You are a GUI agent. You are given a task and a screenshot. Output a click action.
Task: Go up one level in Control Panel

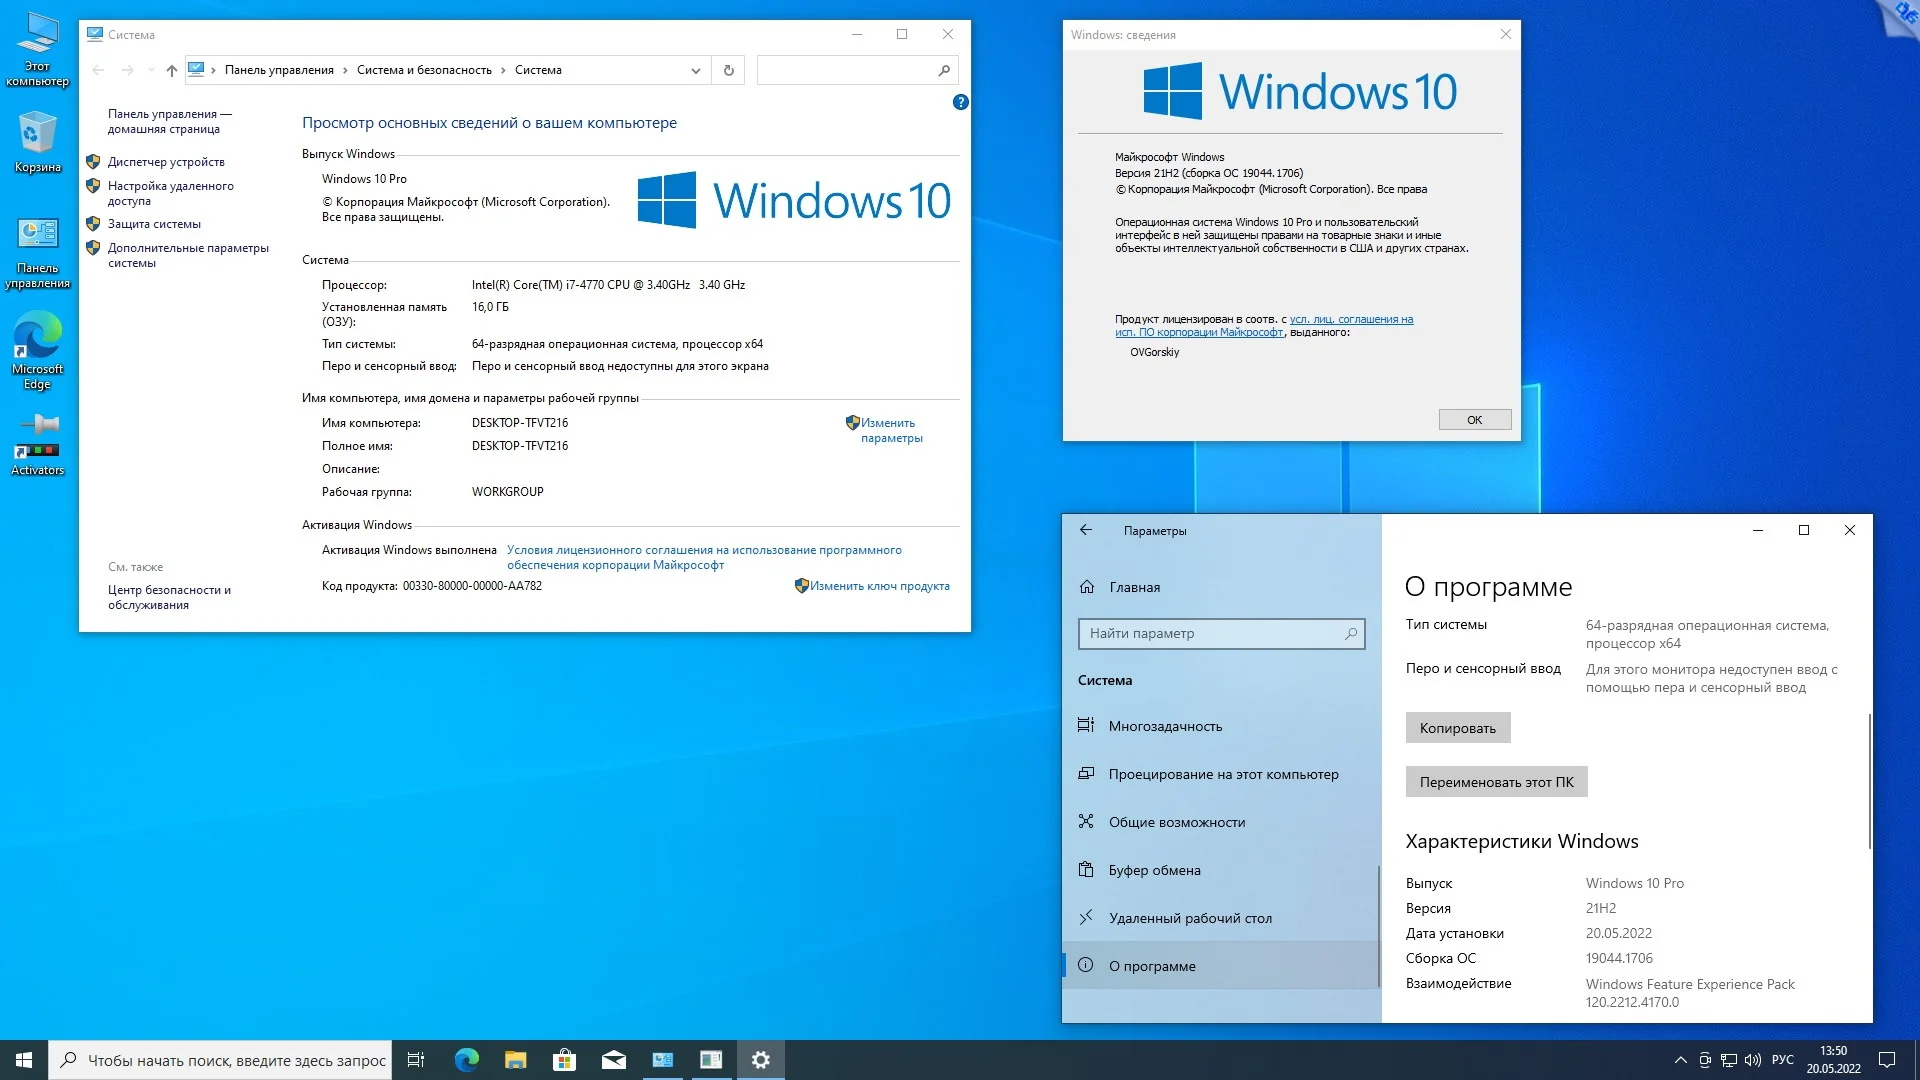(172, 70)
